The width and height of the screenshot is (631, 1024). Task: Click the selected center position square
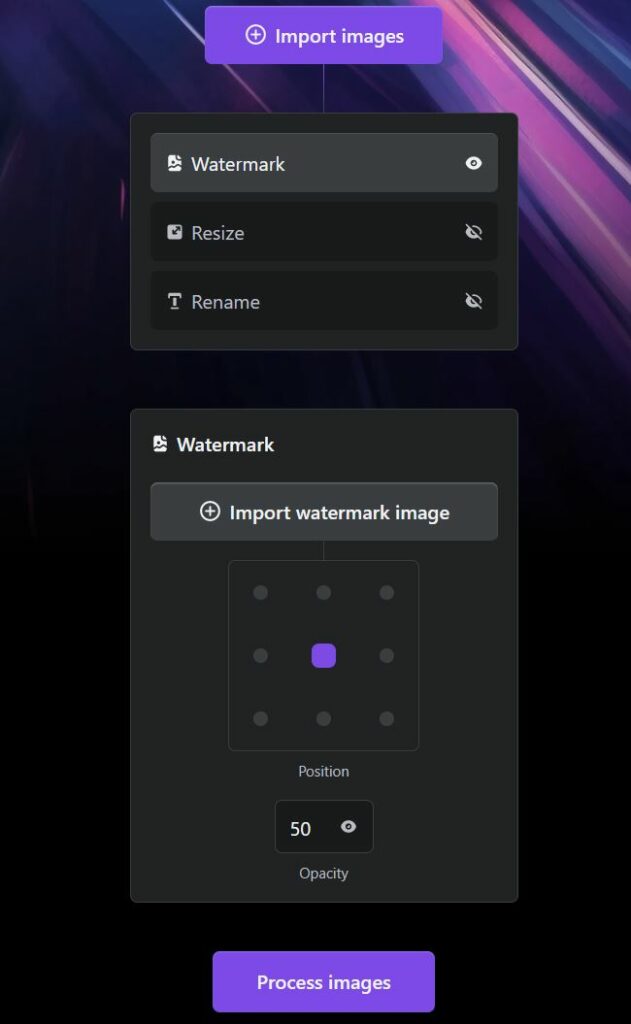tap(323, 655)
